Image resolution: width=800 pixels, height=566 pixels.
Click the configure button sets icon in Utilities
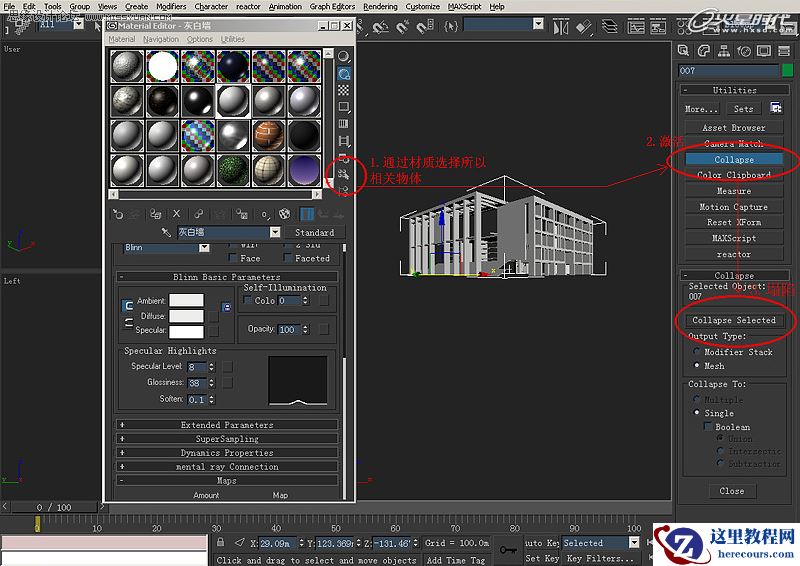click(775, 108)
